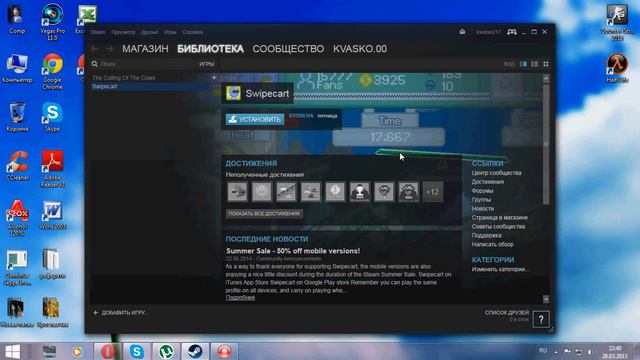Viewport: 640px width, 360px height.
Task: Open the Советы сообщества link
Action: 498,227
